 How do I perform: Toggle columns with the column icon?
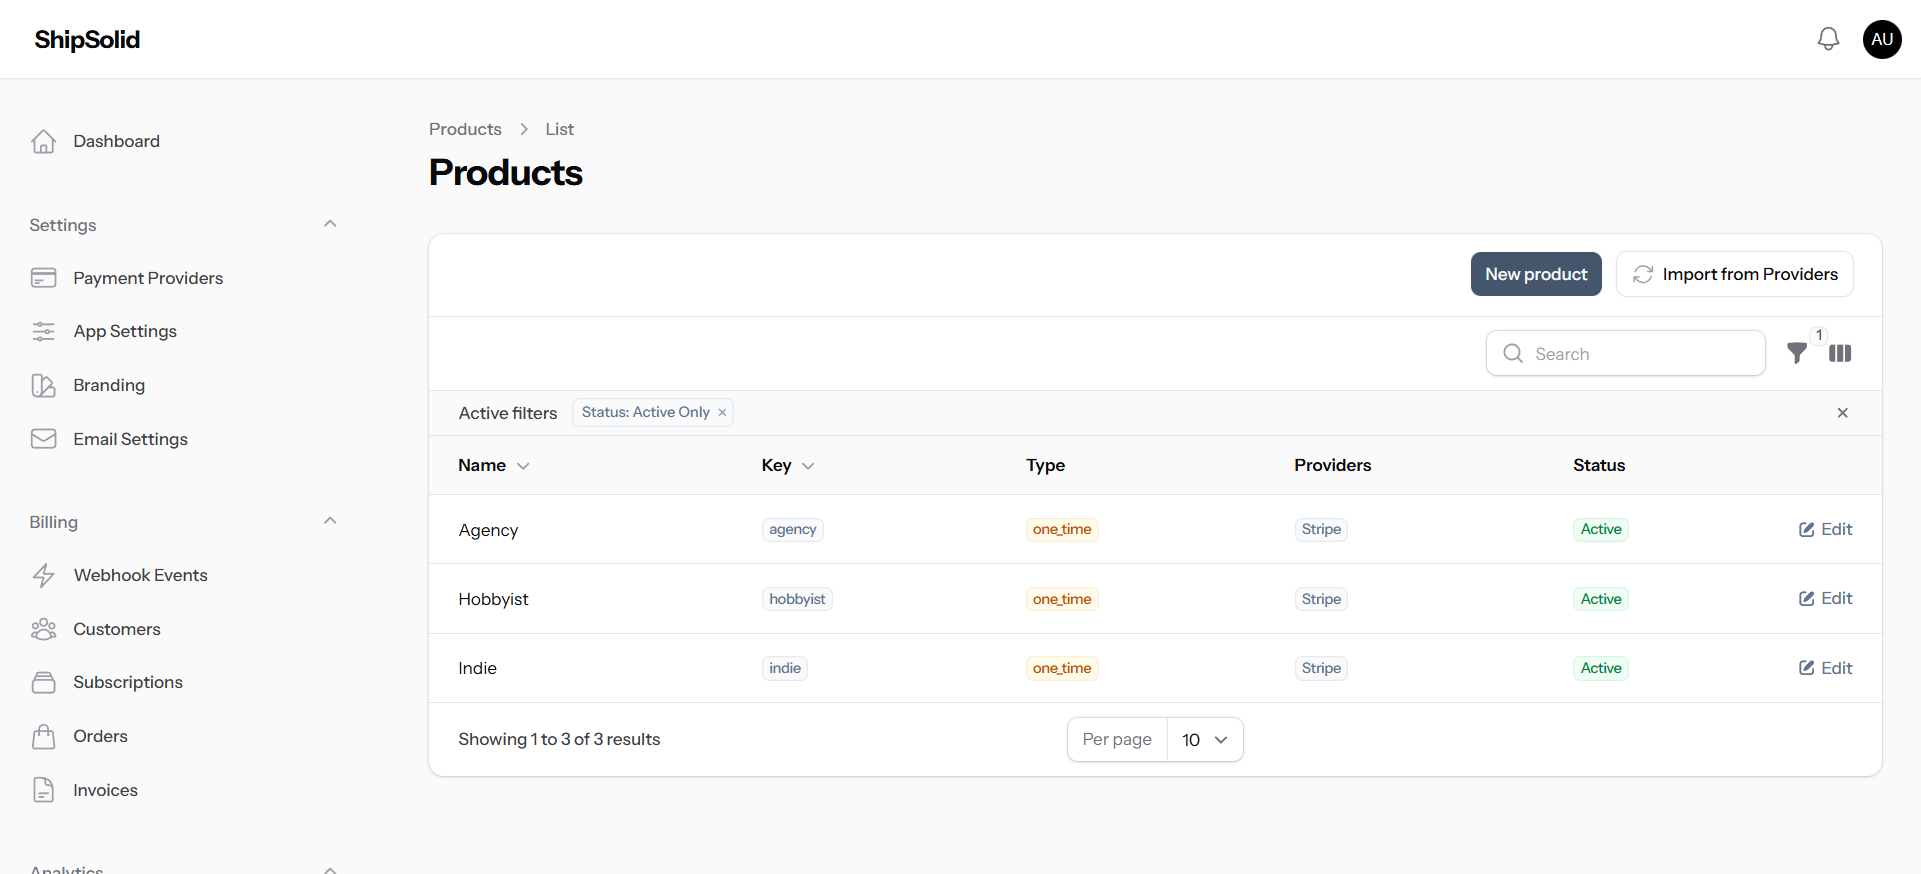click(x=1840, y=353)
